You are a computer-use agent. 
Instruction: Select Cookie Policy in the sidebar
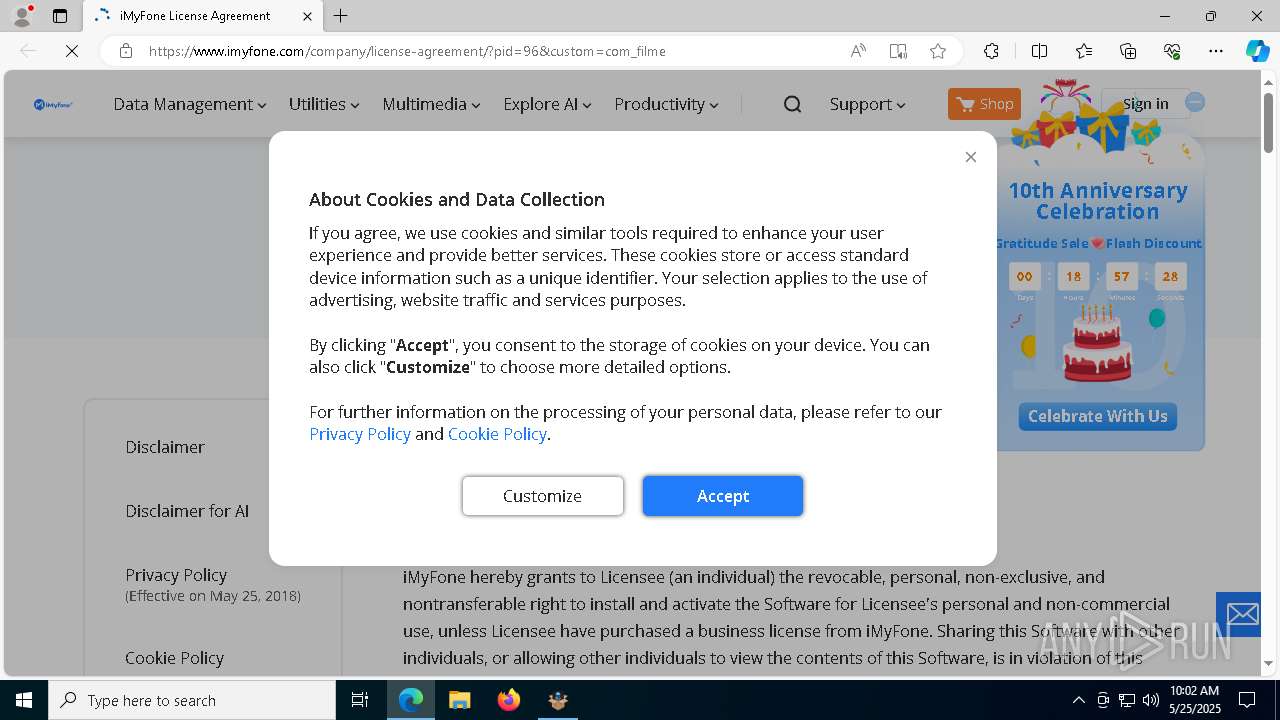174,658
